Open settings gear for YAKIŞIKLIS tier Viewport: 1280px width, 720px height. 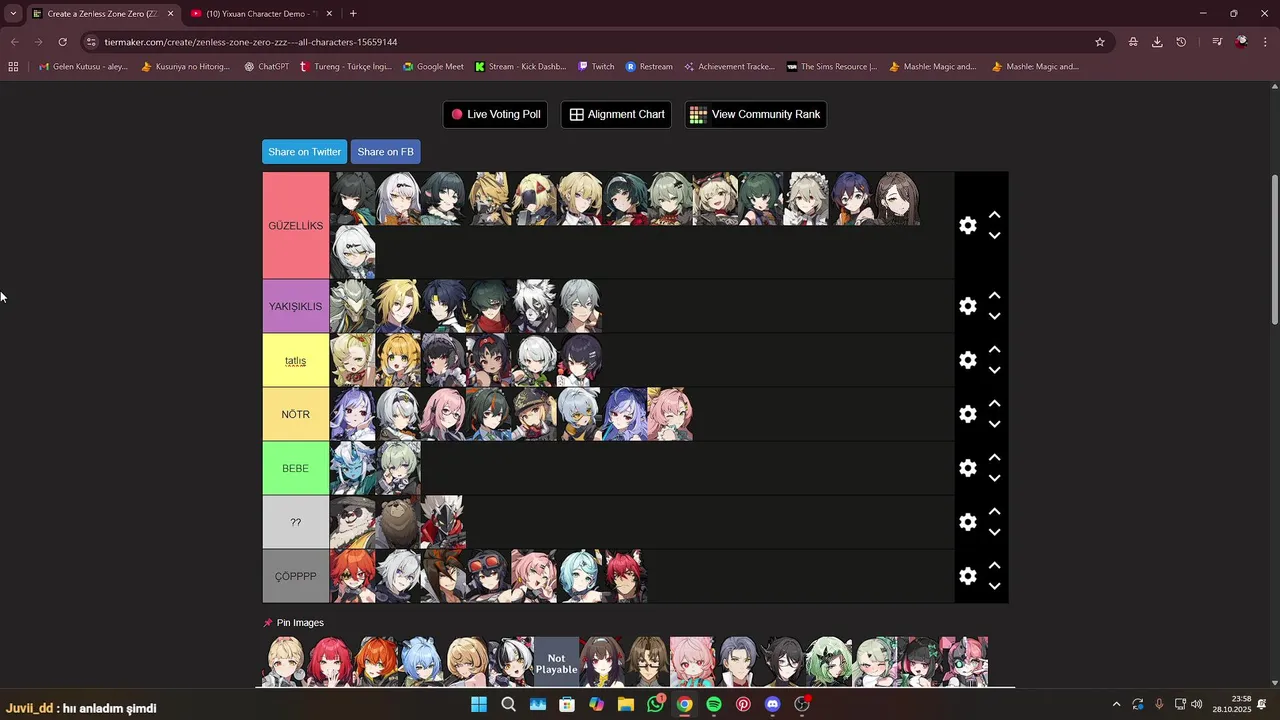tap(967, 306)
